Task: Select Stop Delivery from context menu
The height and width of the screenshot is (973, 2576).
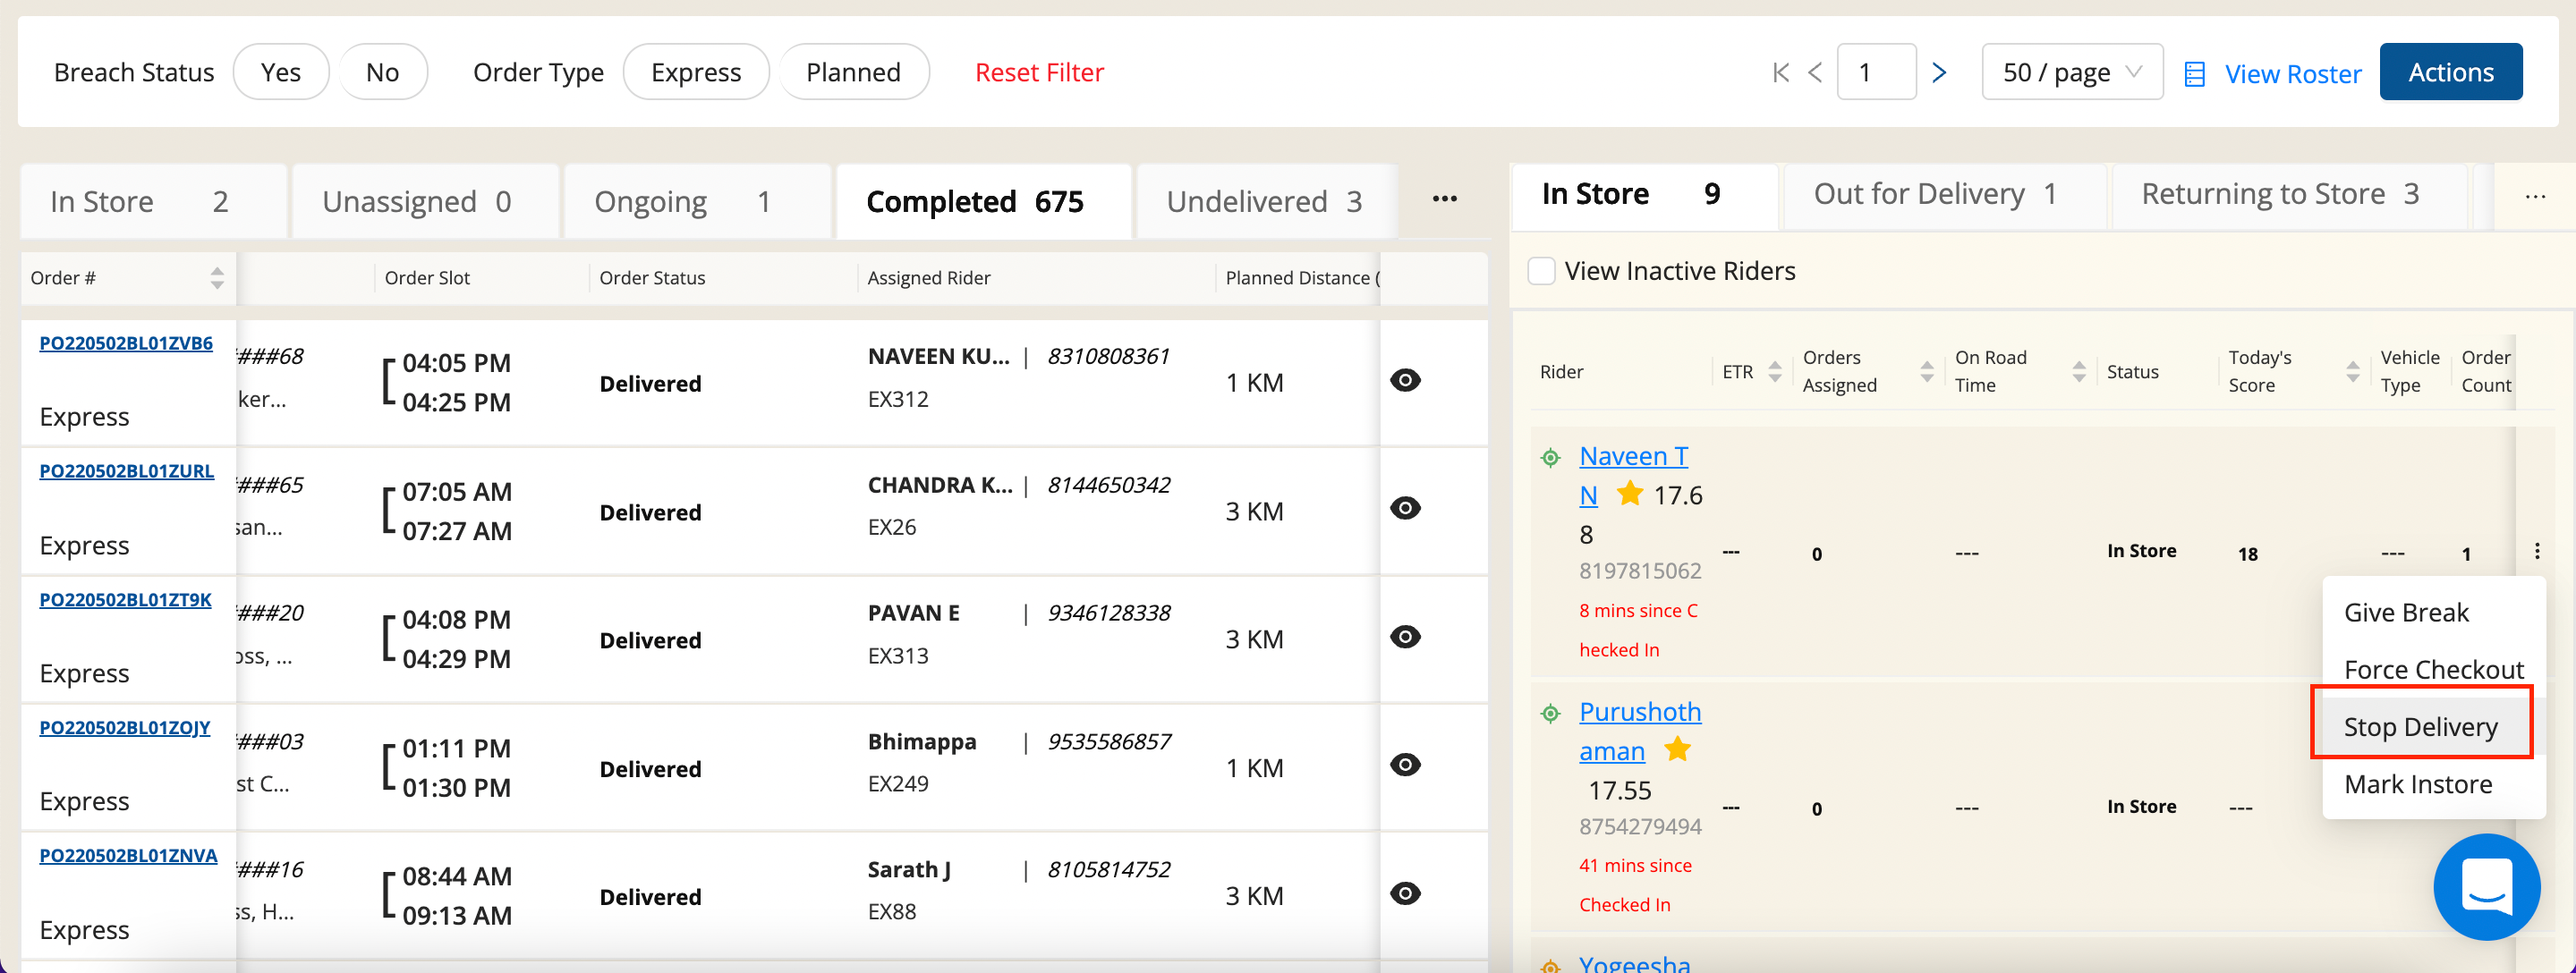Action: [2420, 727]
